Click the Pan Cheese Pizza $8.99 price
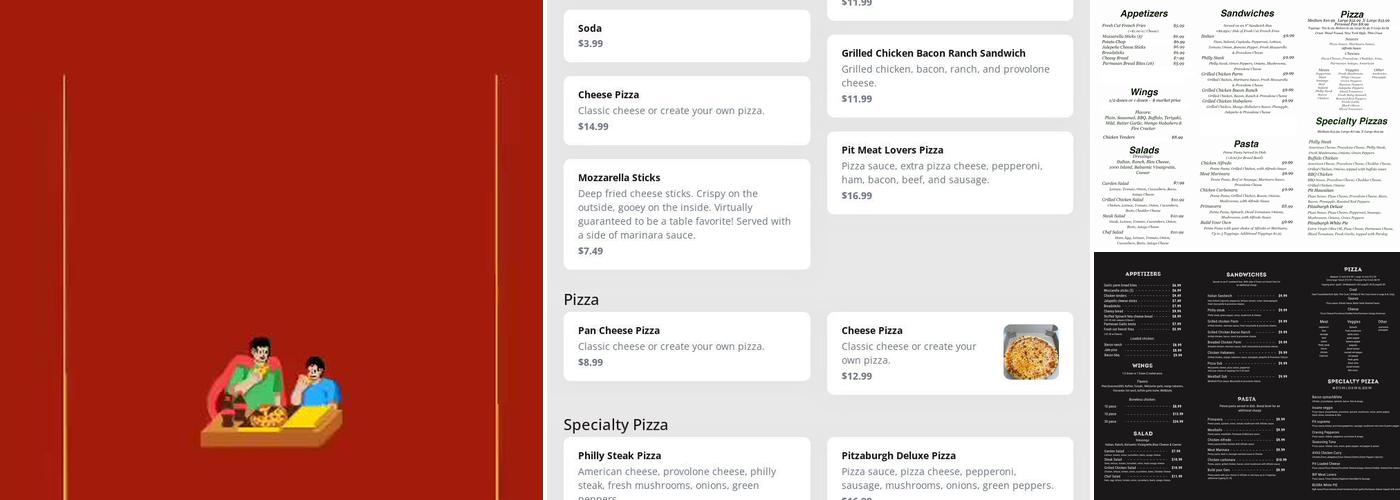1400x500 pixels. (590, 362)
